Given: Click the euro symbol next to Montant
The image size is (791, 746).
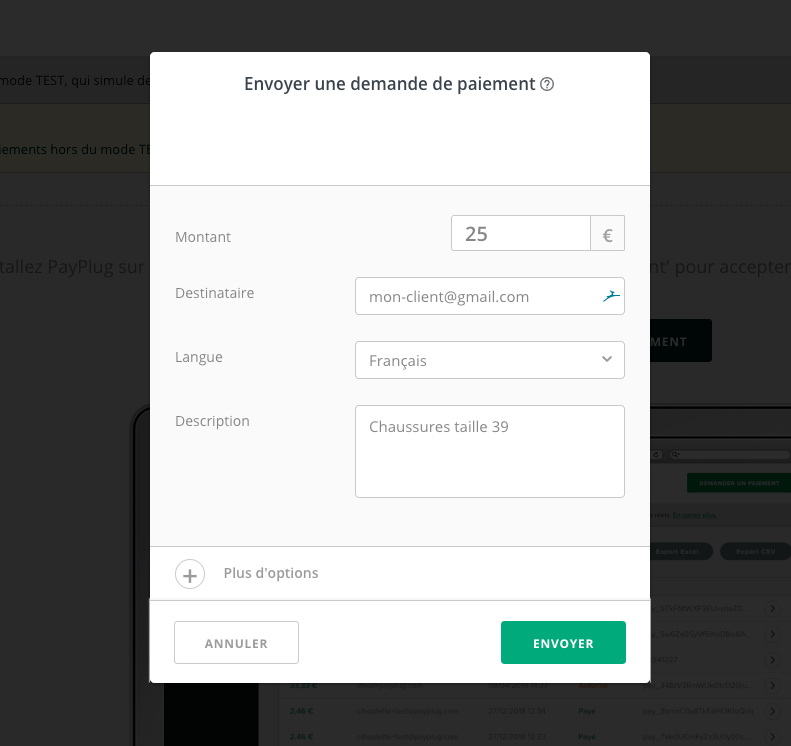Looking at the screenshot, I should point(607,235).
